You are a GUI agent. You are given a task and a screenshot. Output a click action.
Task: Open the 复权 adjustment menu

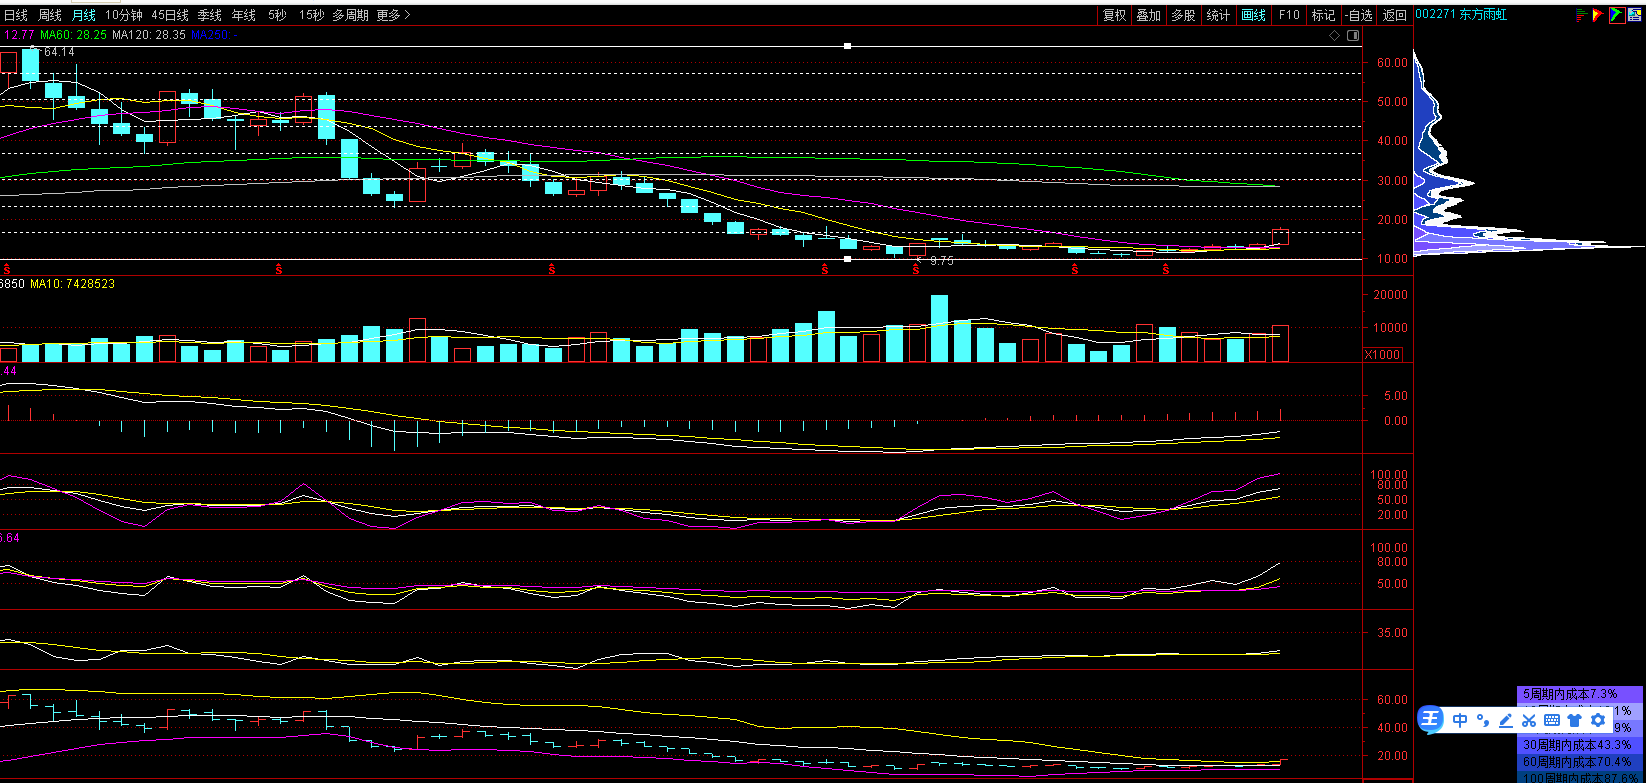click(x=1115, y=15)
